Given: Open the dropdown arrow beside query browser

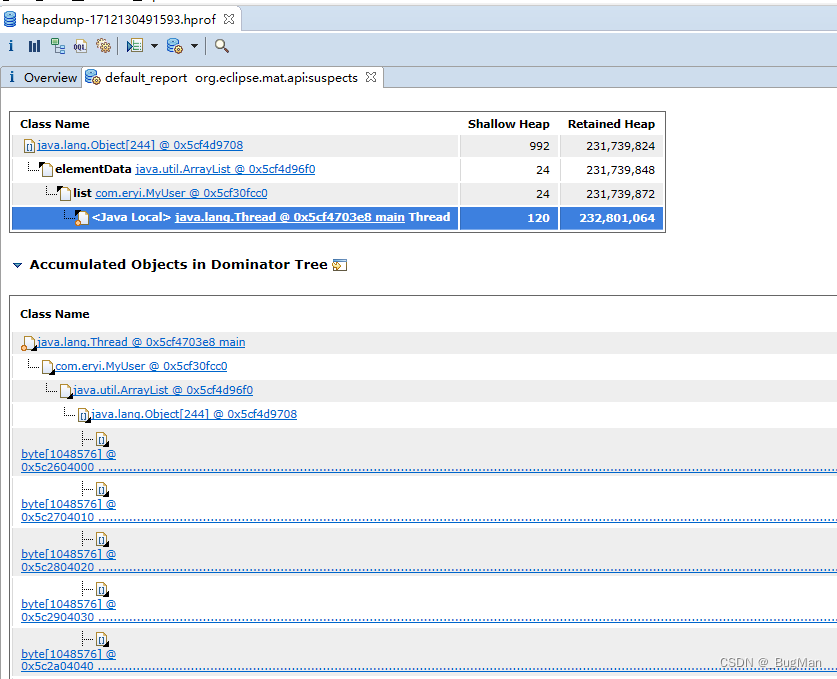Looking at the screenshot, I should click(x=194, y=46).
